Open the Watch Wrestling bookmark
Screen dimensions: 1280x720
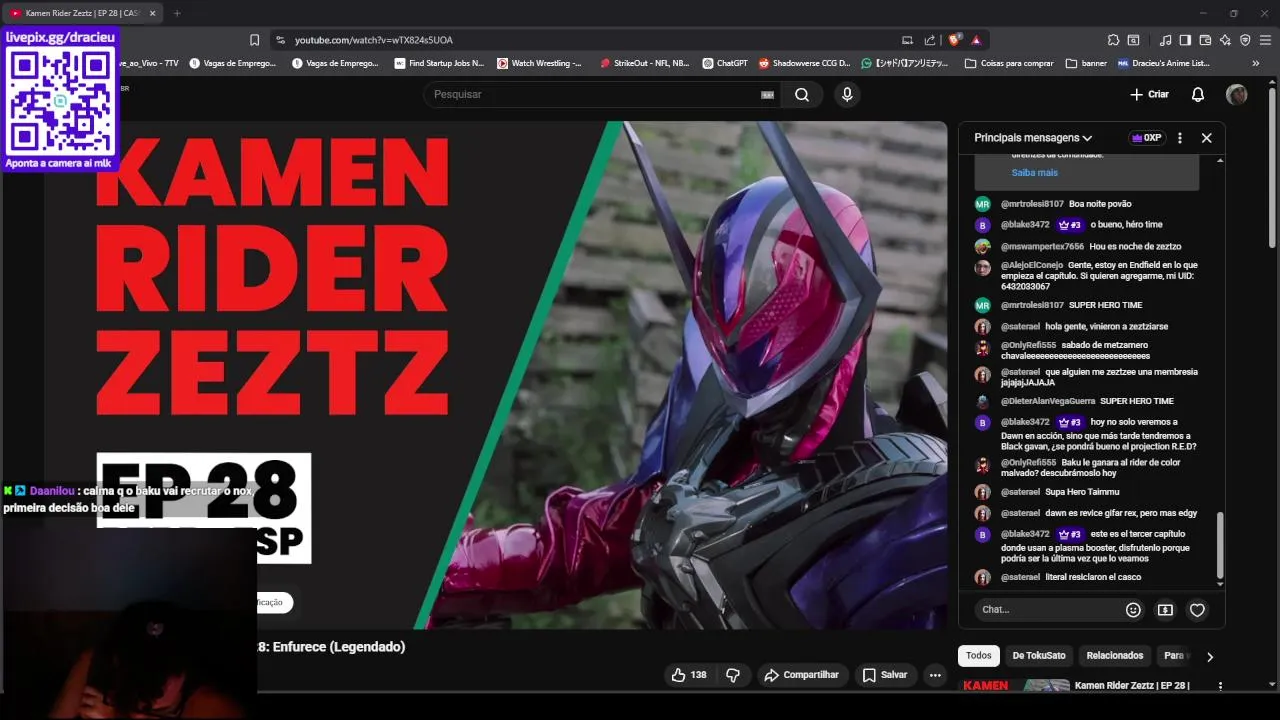pyautogui.click(x=539, y=63)
